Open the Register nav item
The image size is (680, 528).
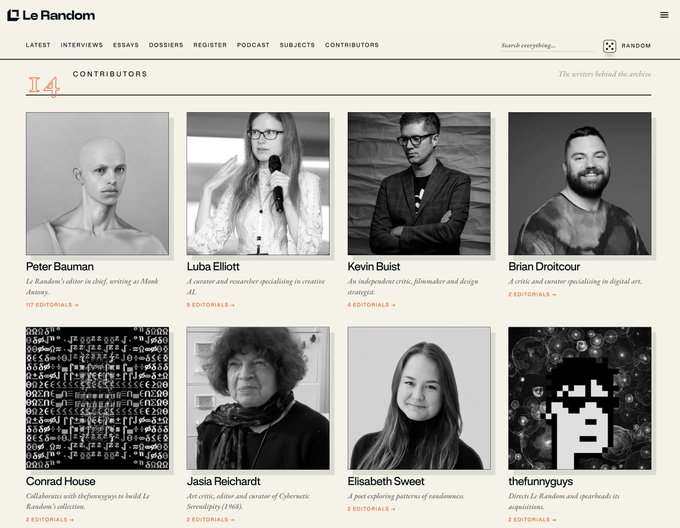(x=210, y=45)
